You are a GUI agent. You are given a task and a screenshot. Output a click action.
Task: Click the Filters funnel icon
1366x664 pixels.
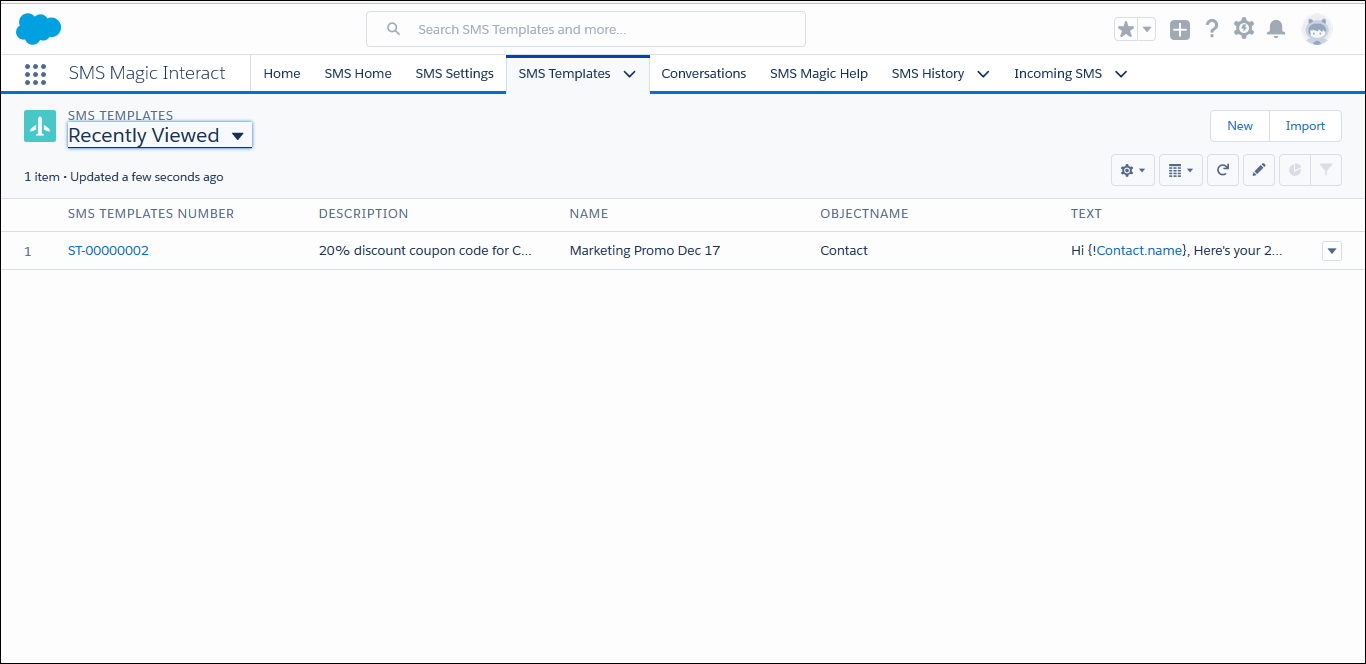click(x=1326, y=170)
